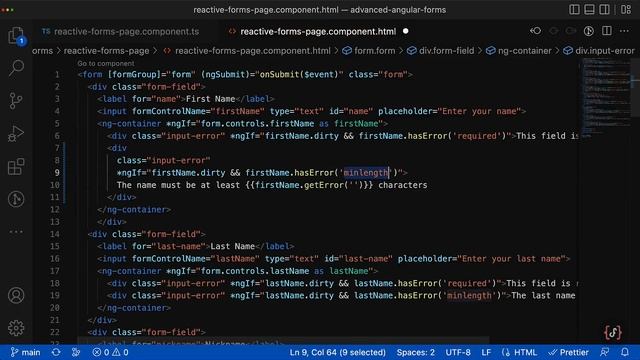Click Ln 9, Col 64 cursor position

[338, 352]
